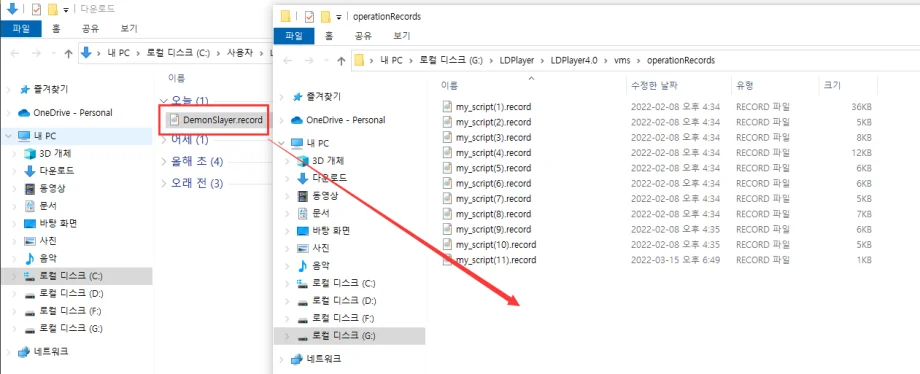Image resolution: width=920 pixels, height=374 pixels.
Task: Click properties checkmark icon in operationRecords title bar
Action: (309, 16)
